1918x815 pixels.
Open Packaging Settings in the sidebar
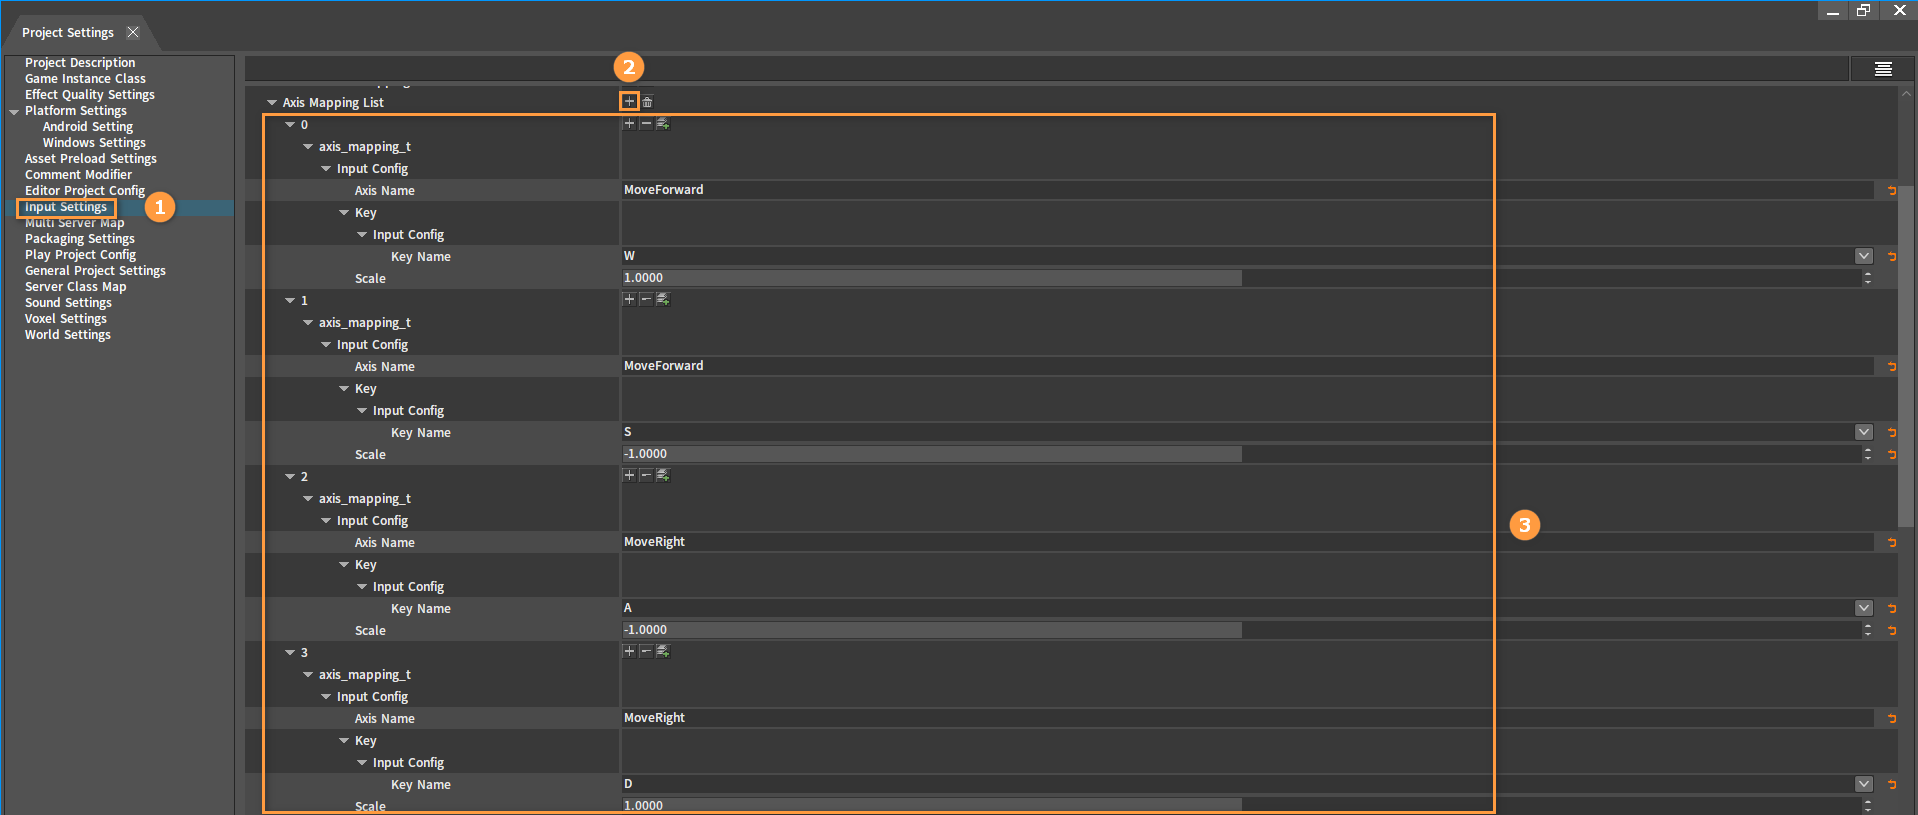click(79, 239)
